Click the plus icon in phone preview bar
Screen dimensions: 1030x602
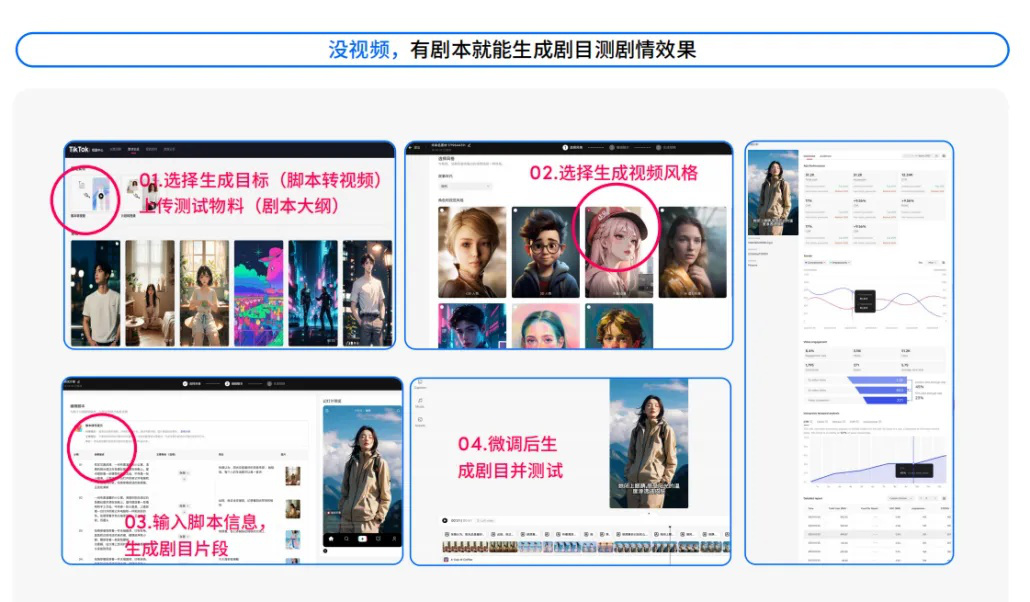coord(363,538)
